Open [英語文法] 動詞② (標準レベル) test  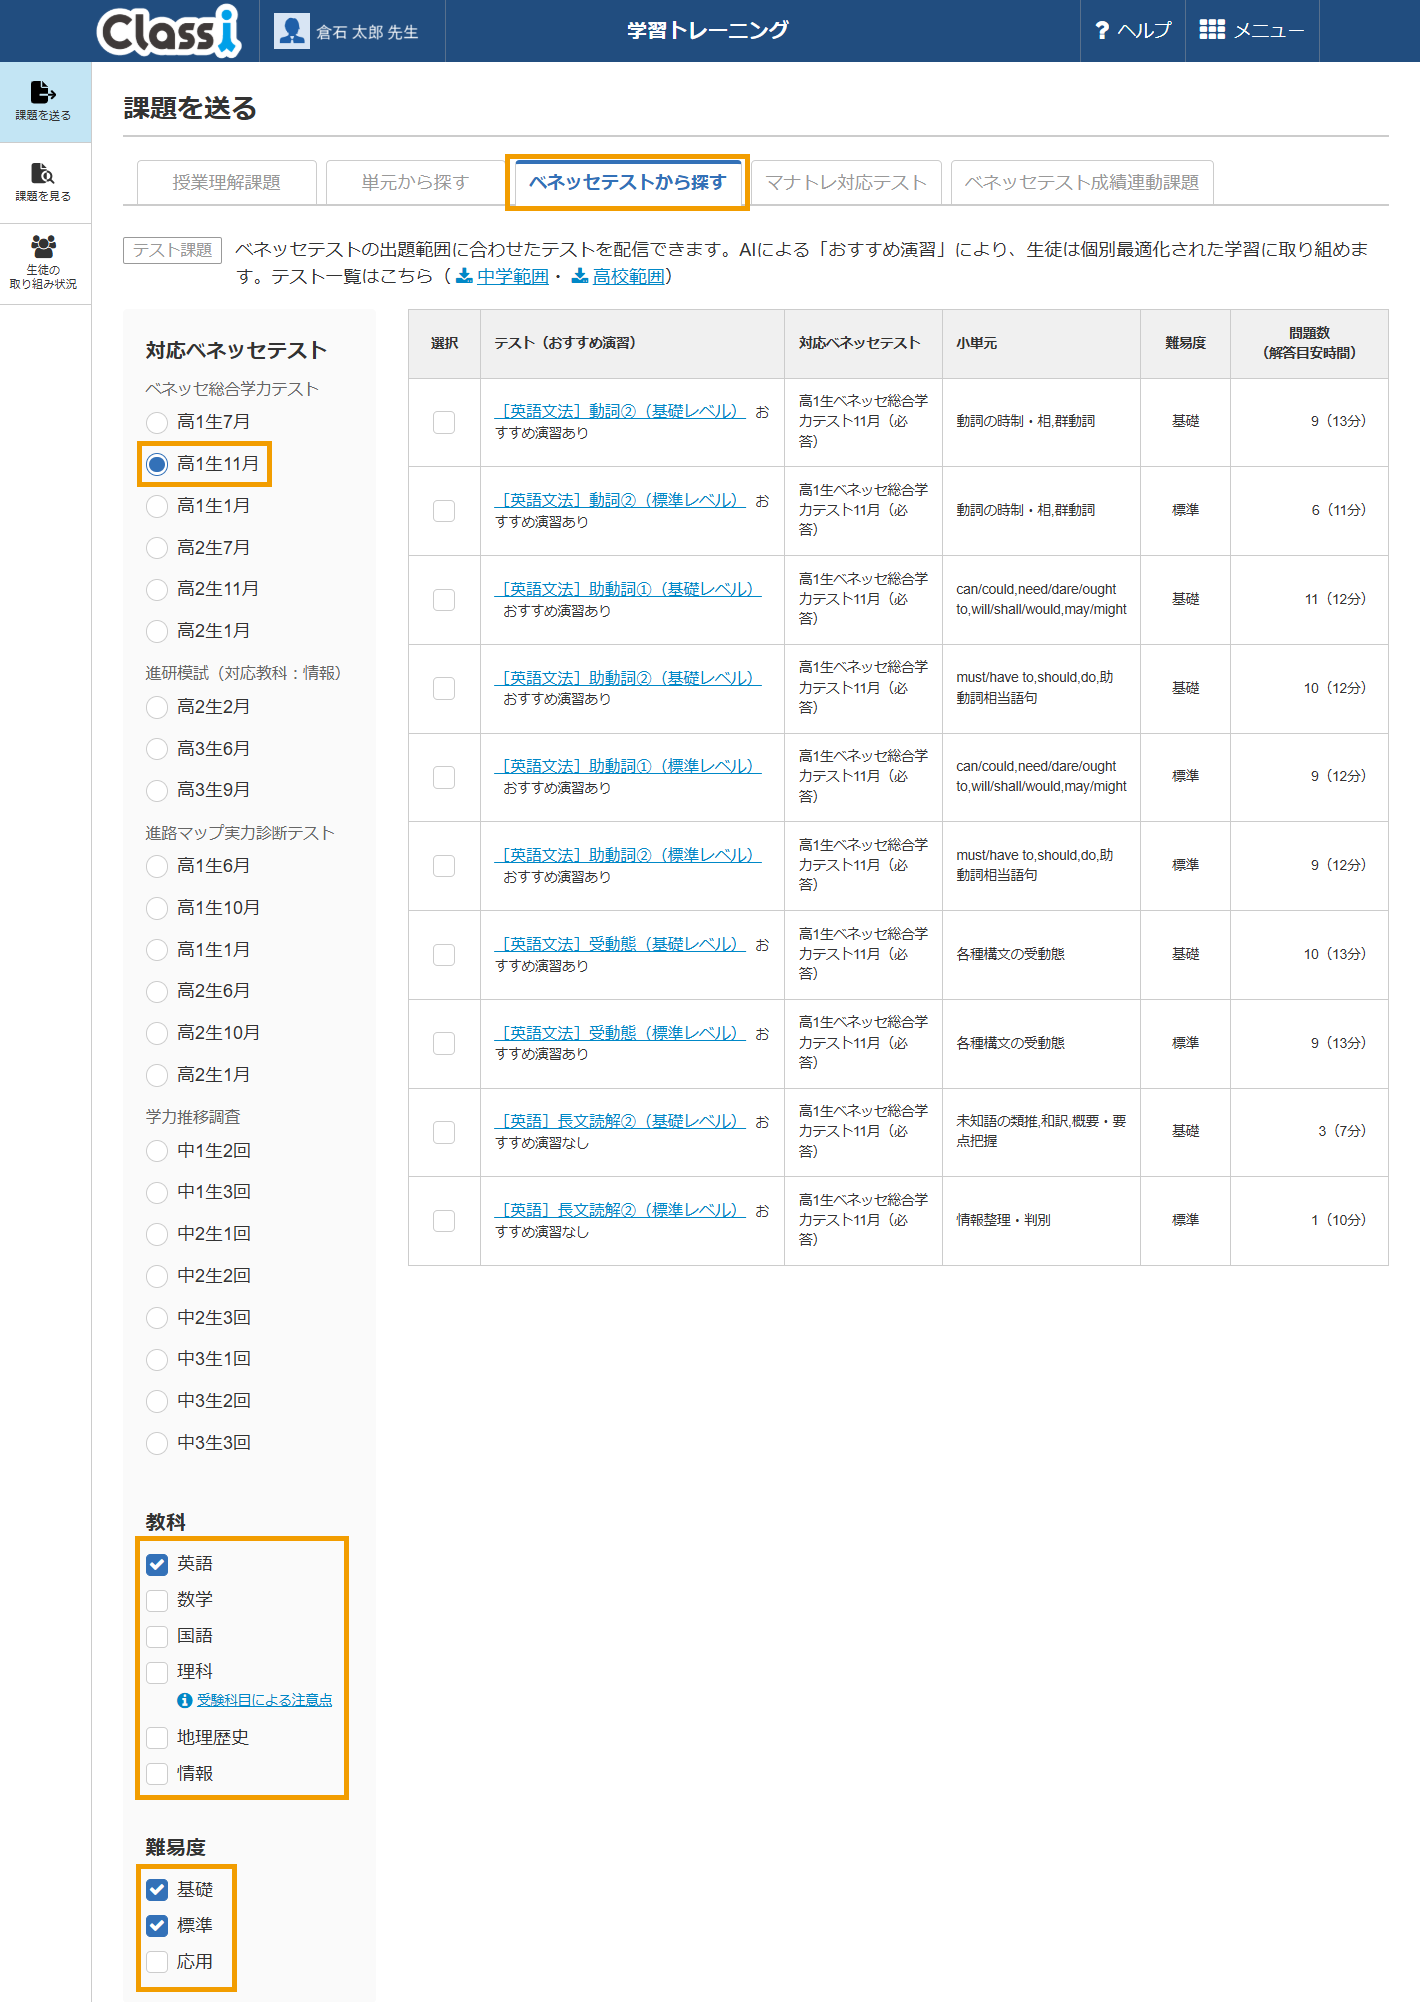click(620, 500)
